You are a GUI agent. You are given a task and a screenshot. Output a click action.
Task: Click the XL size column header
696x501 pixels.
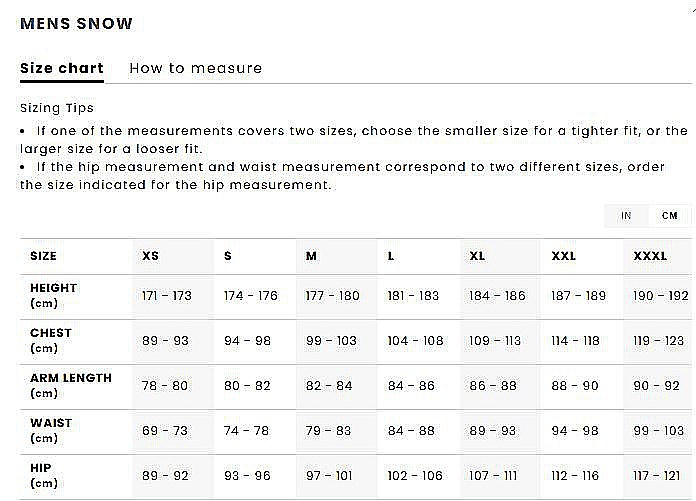(477, 256)
